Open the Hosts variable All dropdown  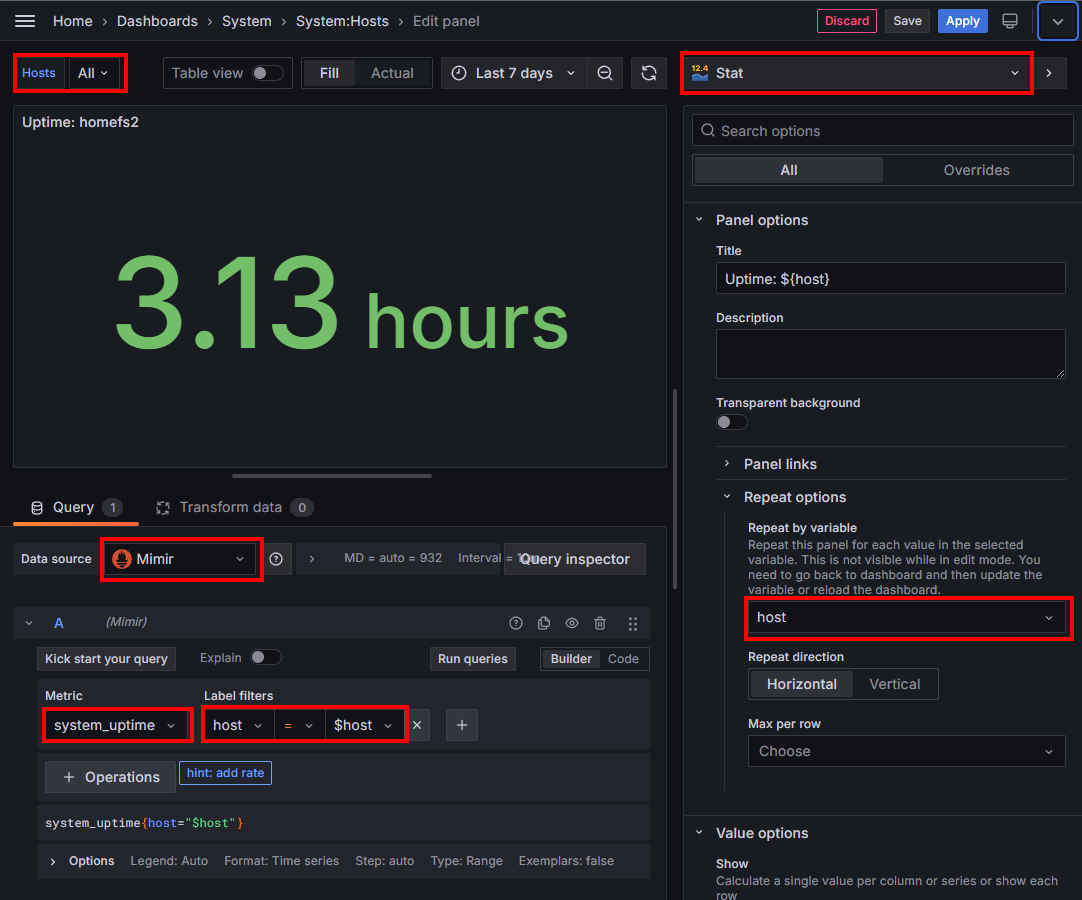point(93,73)
